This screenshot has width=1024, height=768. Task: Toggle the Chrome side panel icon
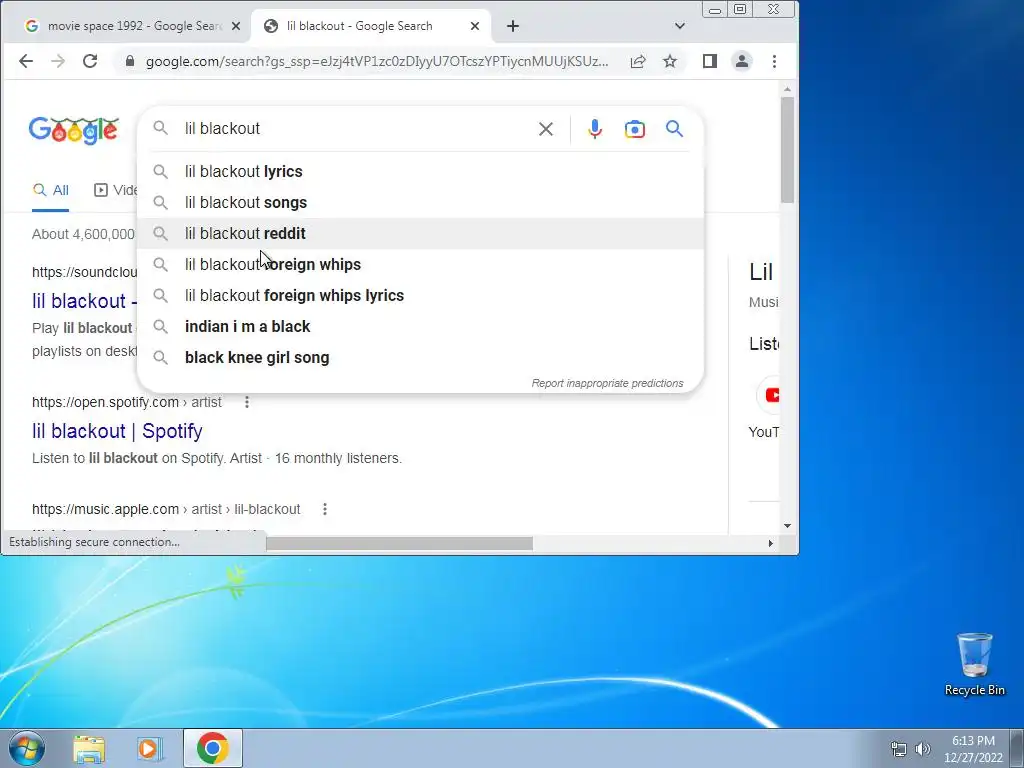(x=710, y=61)
